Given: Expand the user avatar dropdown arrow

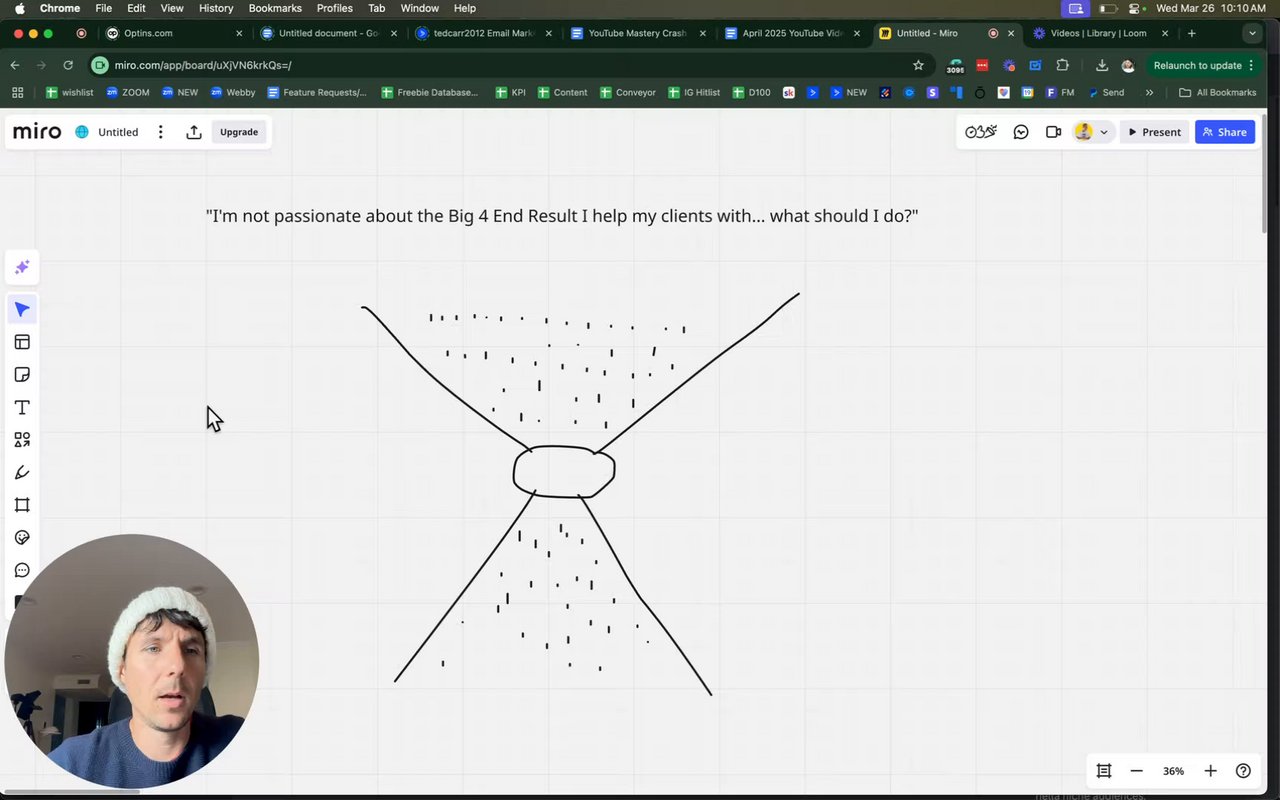Looking at the screenshot, I should 1104,132.
